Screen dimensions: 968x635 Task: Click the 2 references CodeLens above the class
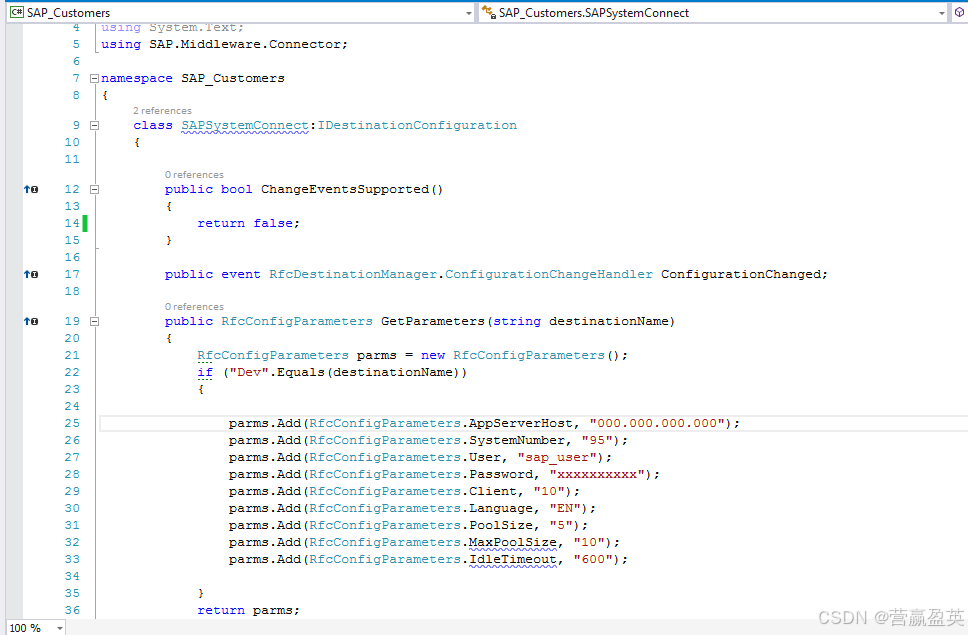point(162,110)
